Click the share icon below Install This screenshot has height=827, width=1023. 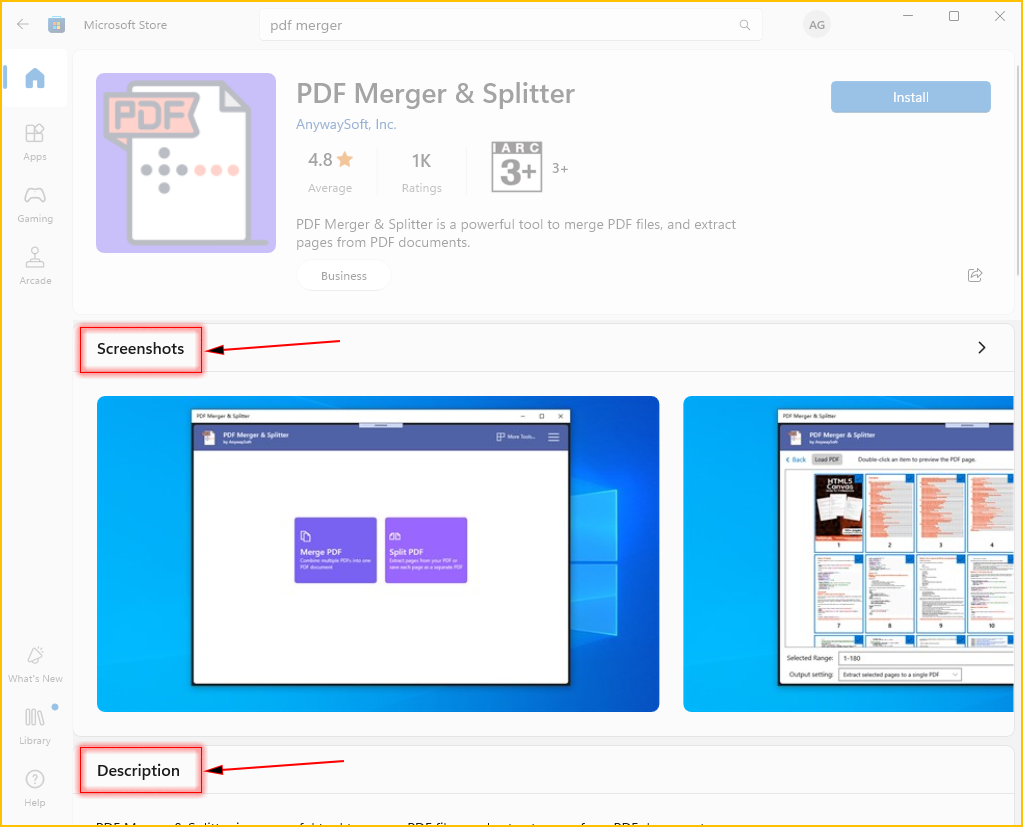coord(975,275)
